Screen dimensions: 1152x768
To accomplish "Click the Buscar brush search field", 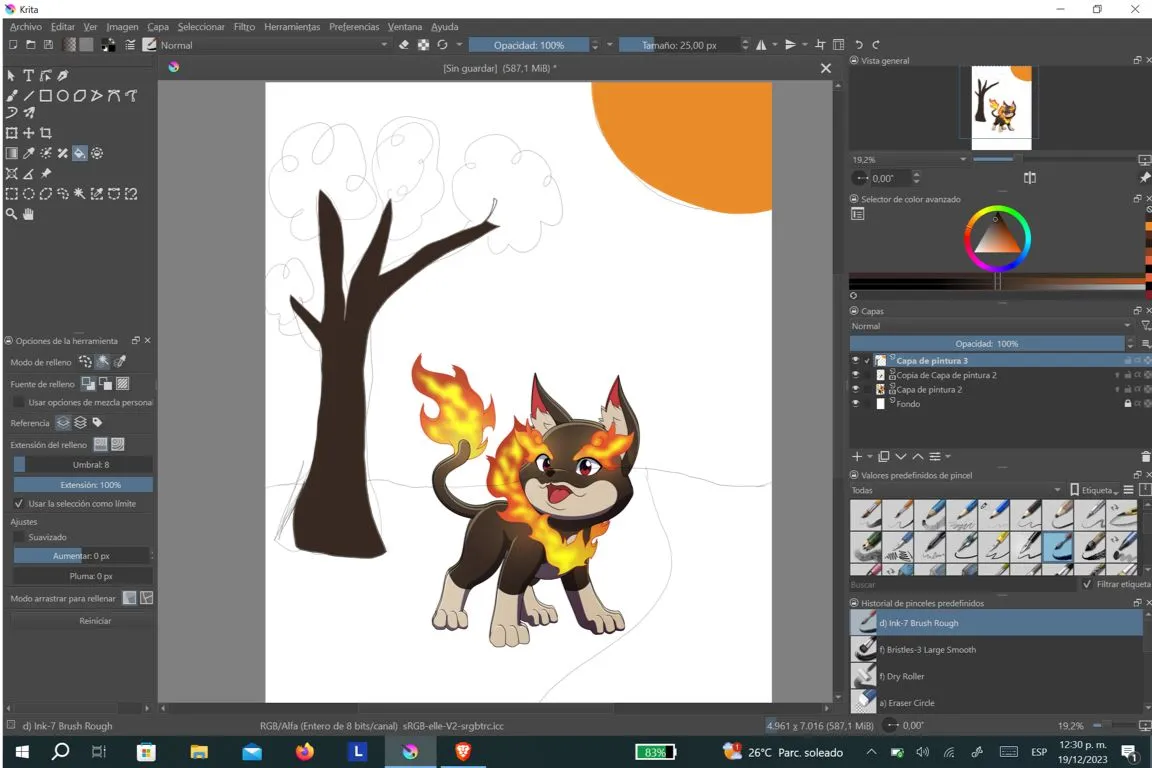I will click(962, 585).
